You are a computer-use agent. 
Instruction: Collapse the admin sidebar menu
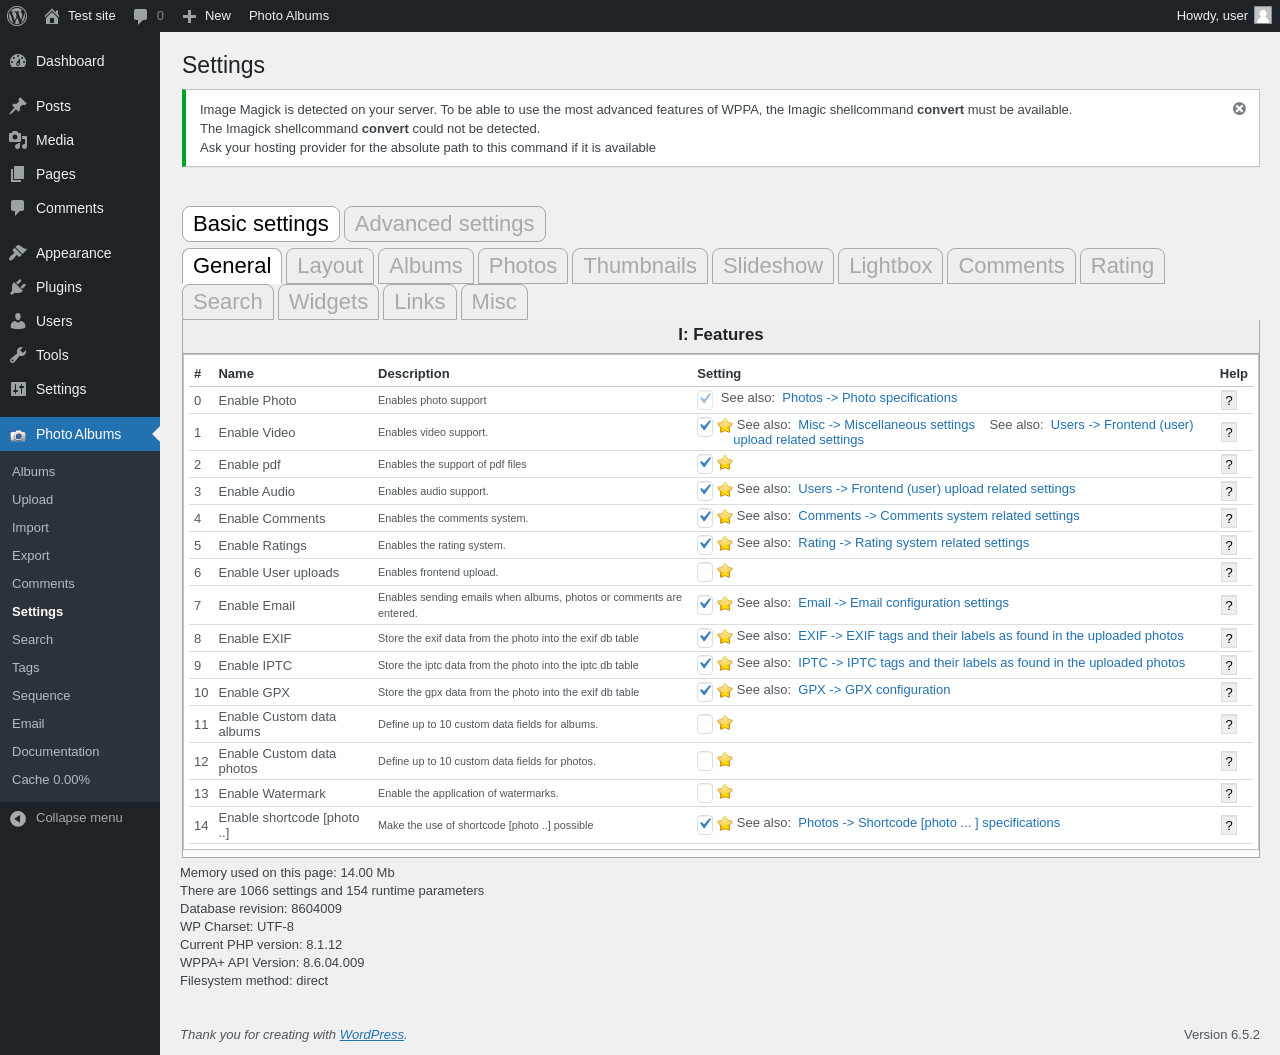(x=67, y=818)
